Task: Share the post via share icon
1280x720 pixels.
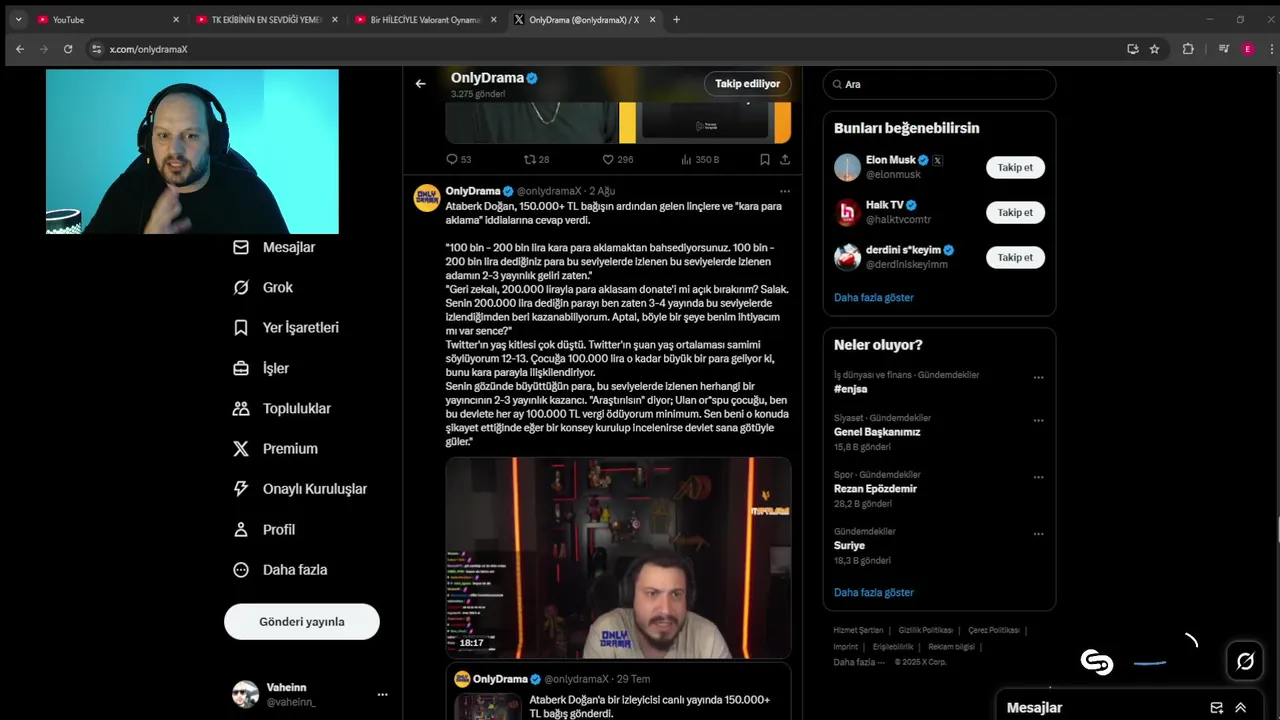Action: [x=785, y=159]
